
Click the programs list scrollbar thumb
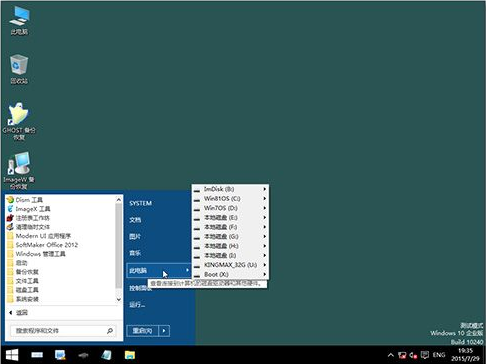pyautogui.click(x=119, y=245)
